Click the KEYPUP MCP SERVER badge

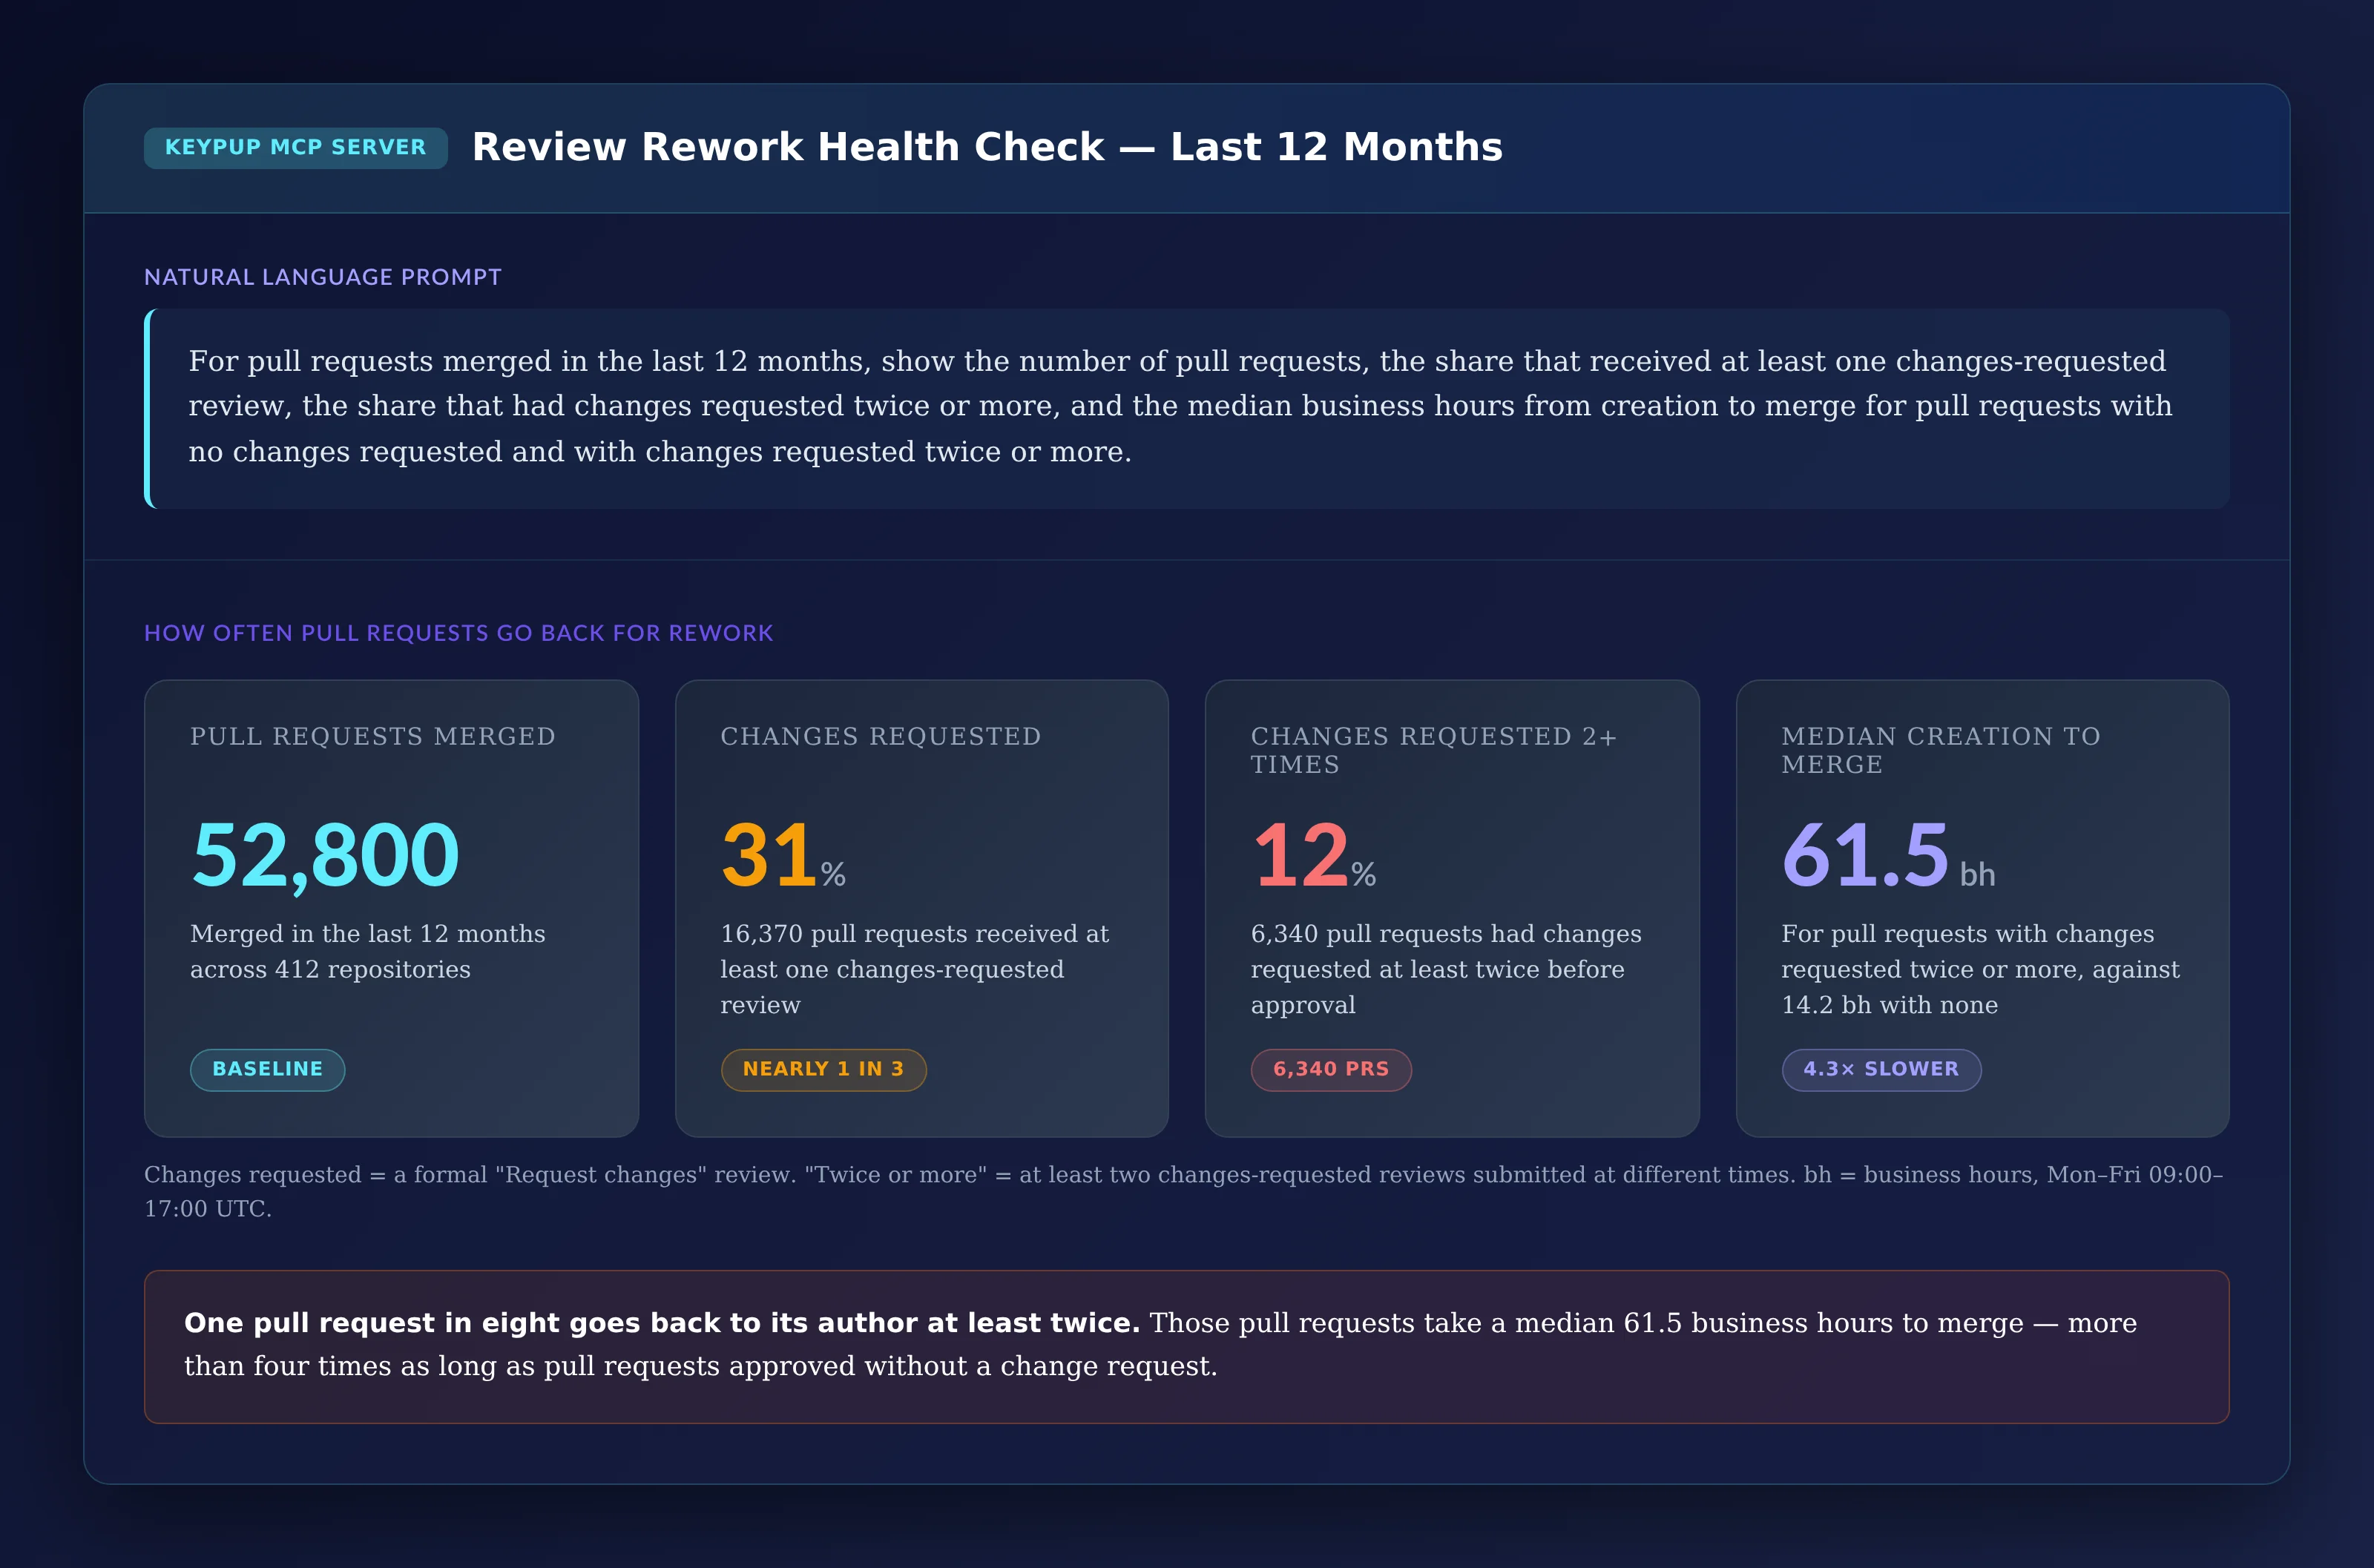[295, 147]
